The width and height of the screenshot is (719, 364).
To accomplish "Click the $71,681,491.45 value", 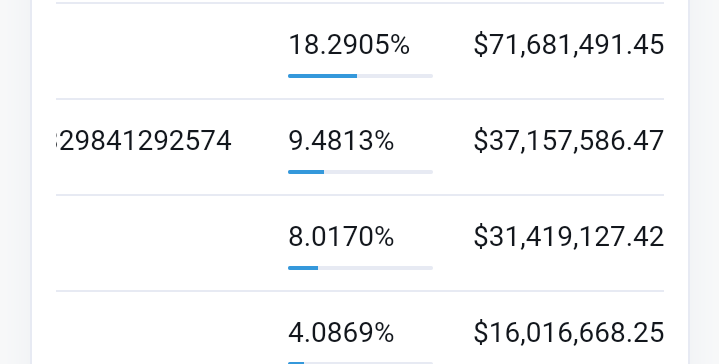I will (569, 45).
